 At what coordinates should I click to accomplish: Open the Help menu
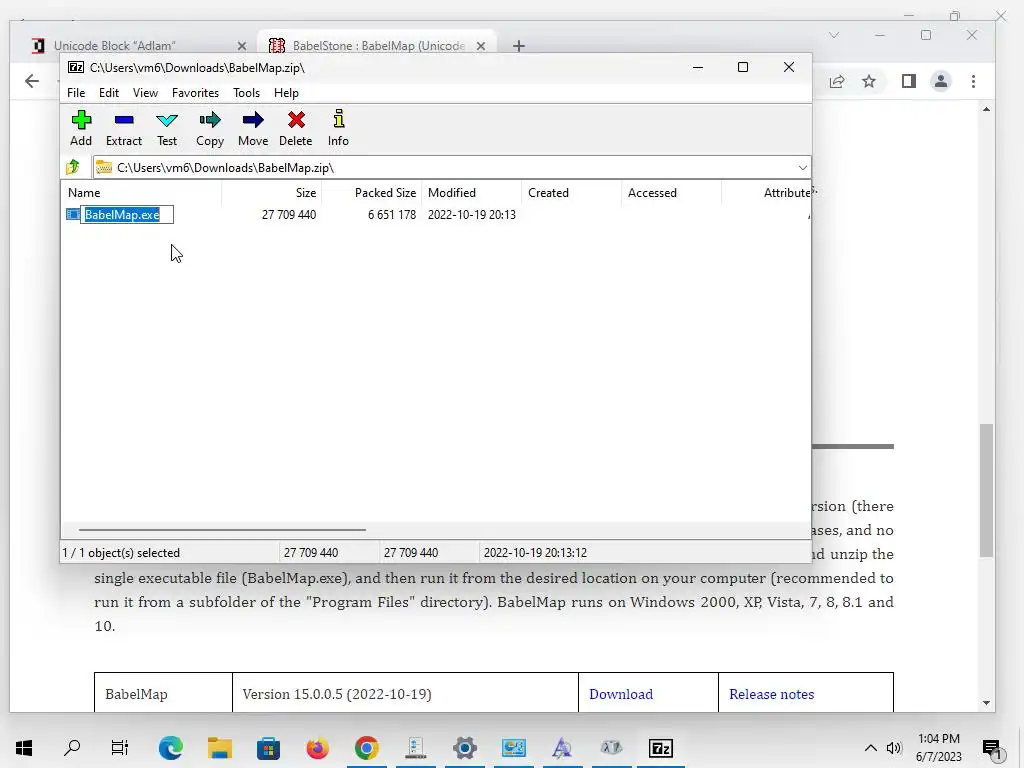pyautogui.click(x=286, y=93)
